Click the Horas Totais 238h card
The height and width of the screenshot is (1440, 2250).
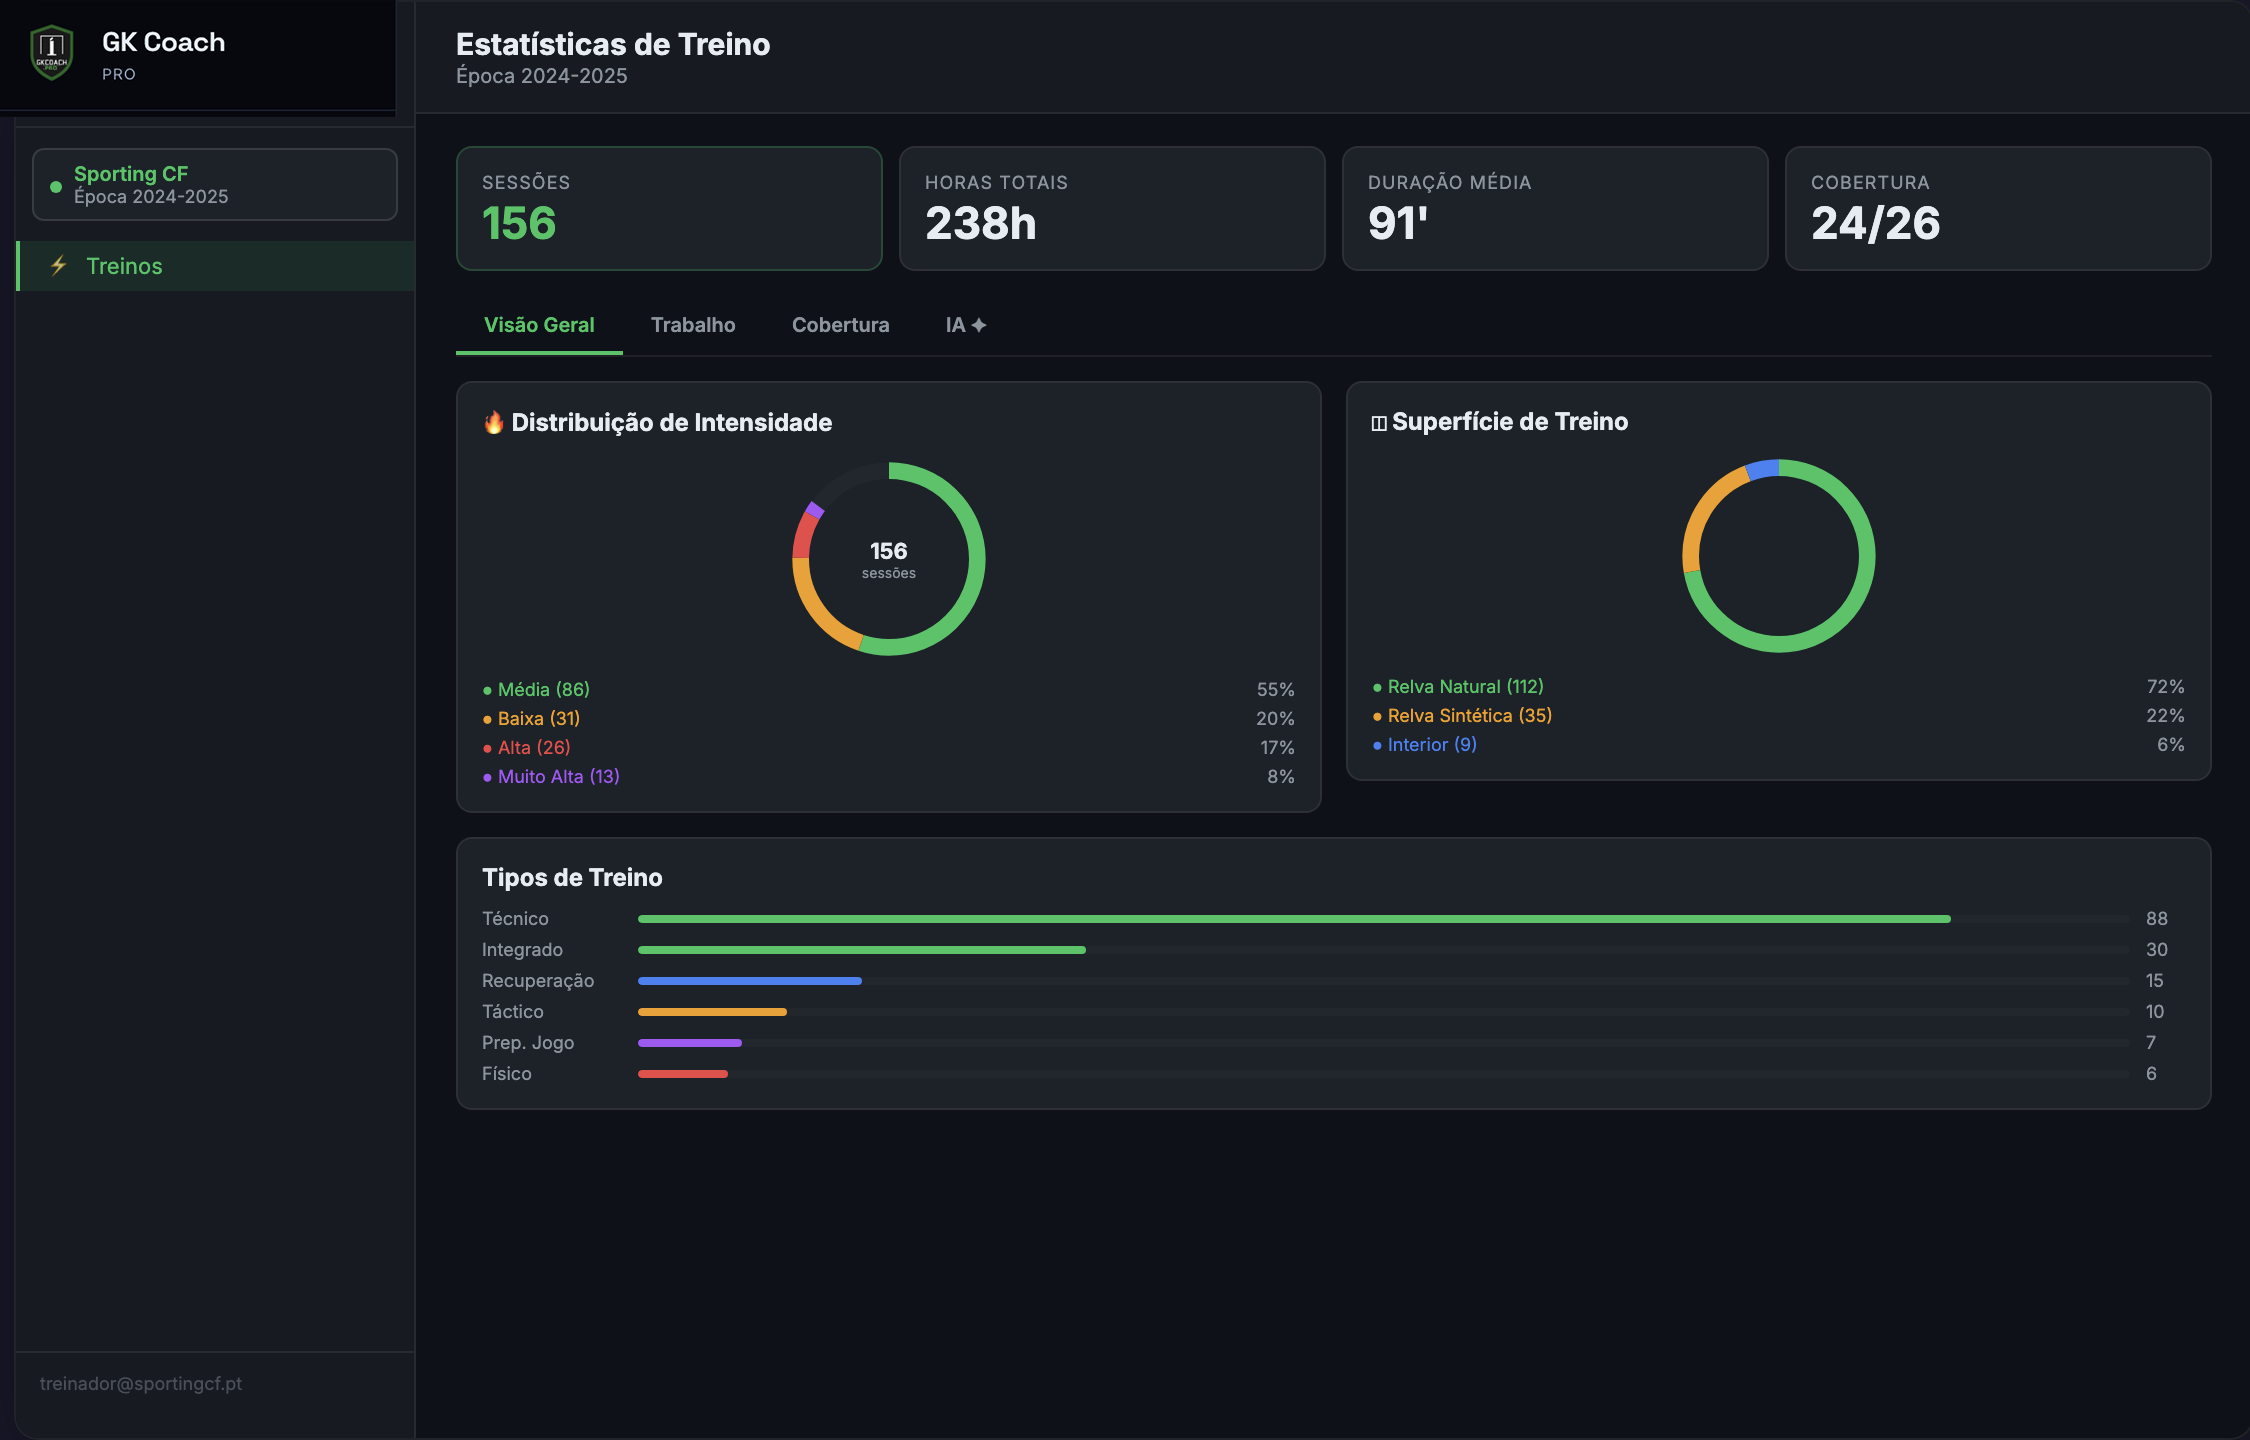[x=1112, y=208]
